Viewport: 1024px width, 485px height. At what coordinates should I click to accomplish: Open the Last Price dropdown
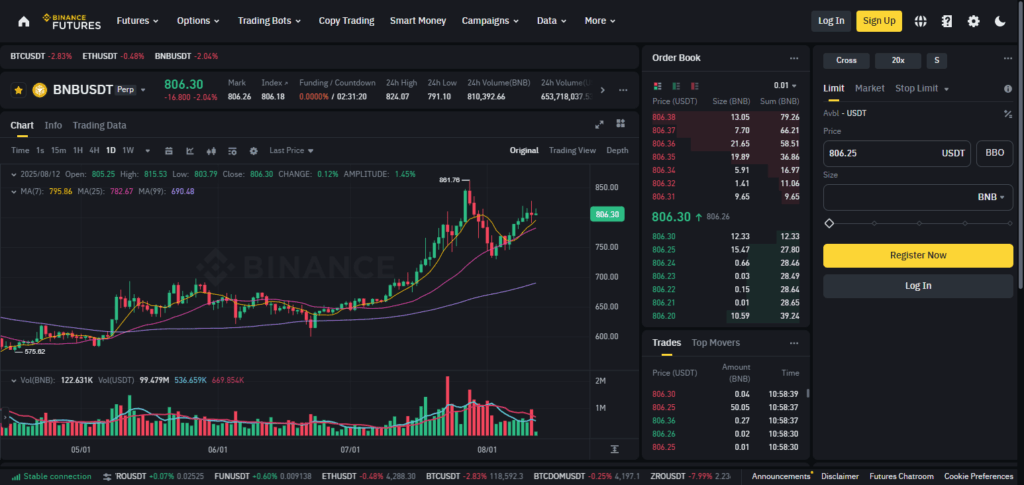(291, 151)
